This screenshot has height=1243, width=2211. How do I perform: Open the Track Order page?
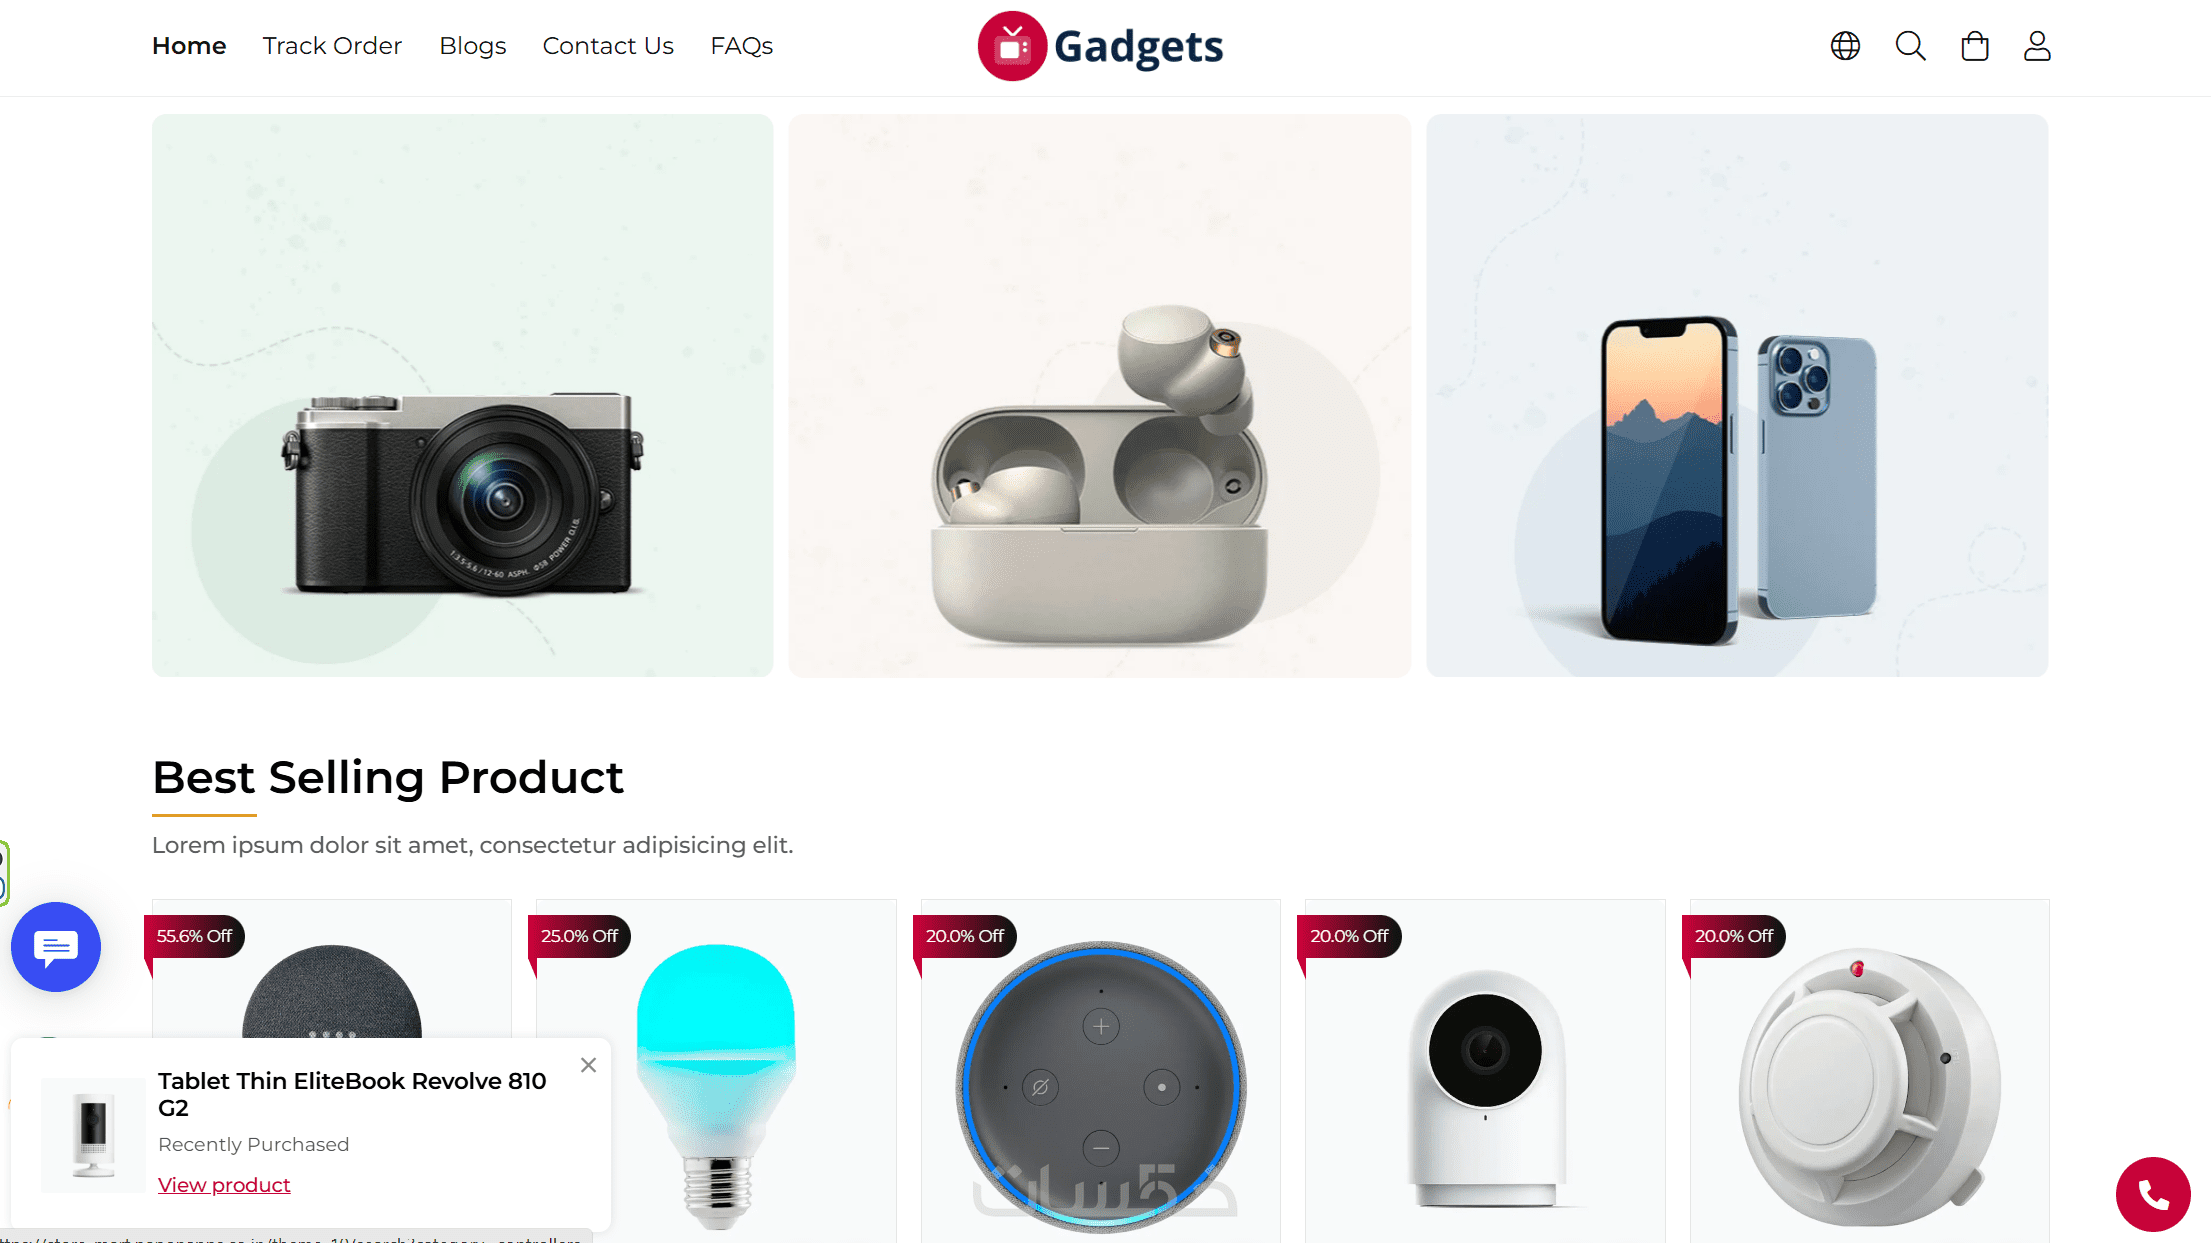[x=332, y=46]
